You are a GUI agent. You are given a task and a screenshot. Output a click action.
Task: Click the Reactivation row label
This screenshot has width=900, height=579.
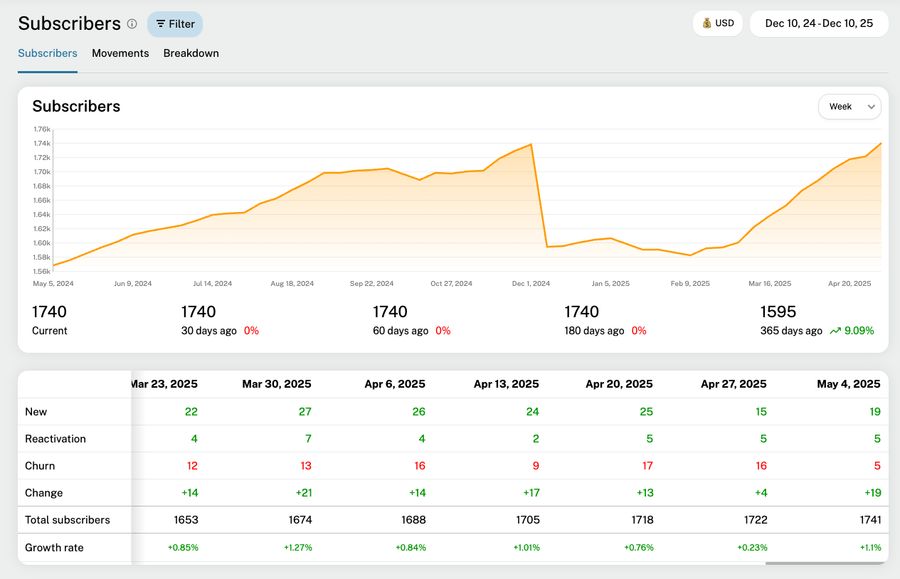[x=55, y=439]
